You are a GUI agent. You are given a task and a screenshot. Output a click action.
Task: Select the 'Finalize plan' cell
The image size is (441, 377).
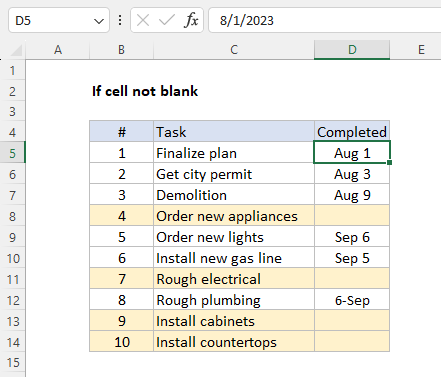[234, 153]
